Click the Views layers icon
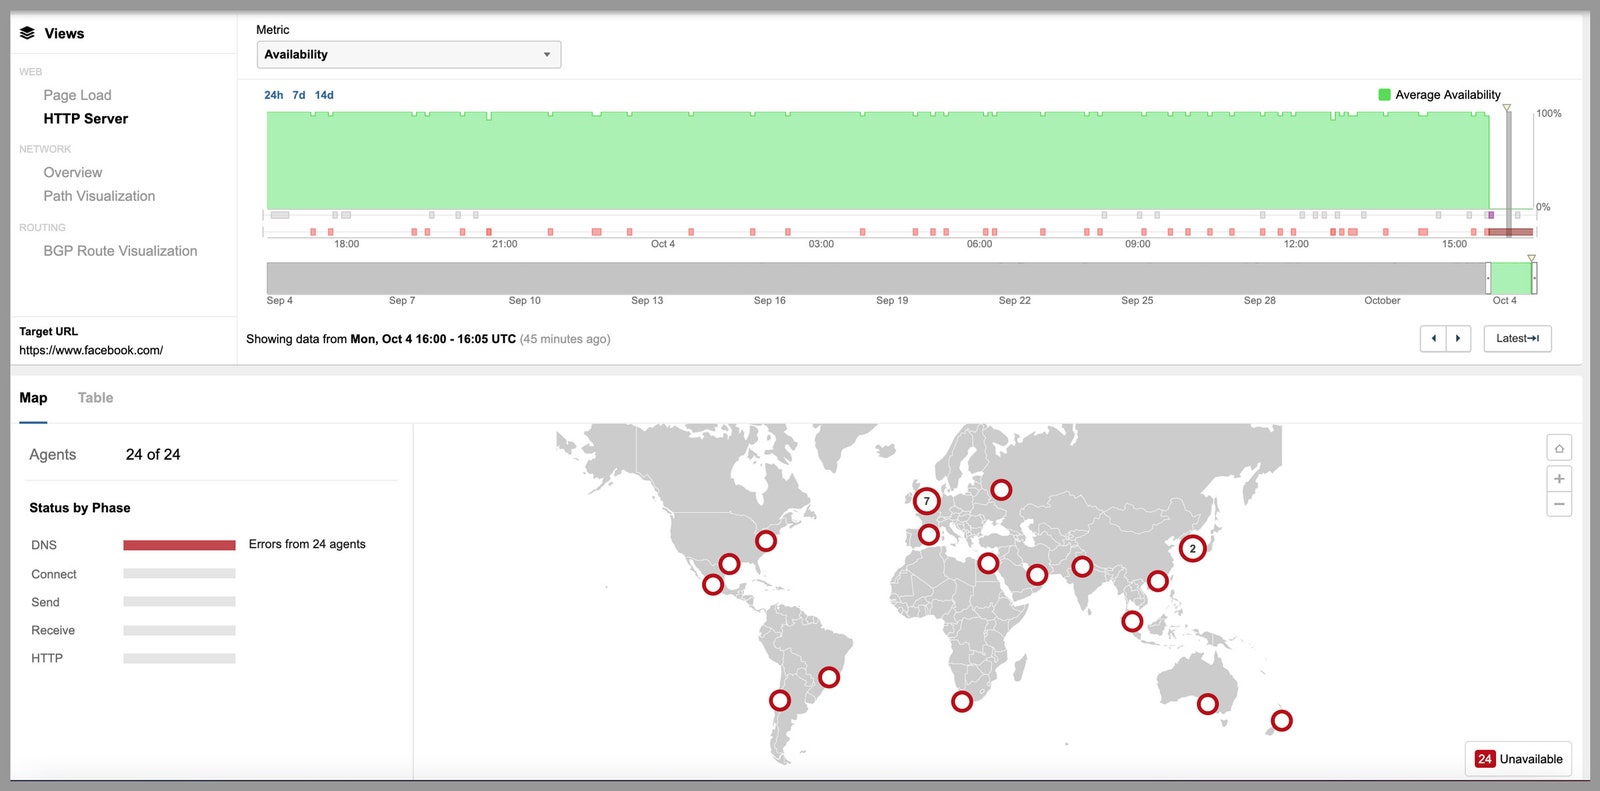The height and width of the screenshot is (791, 1600). coord(27,33)
